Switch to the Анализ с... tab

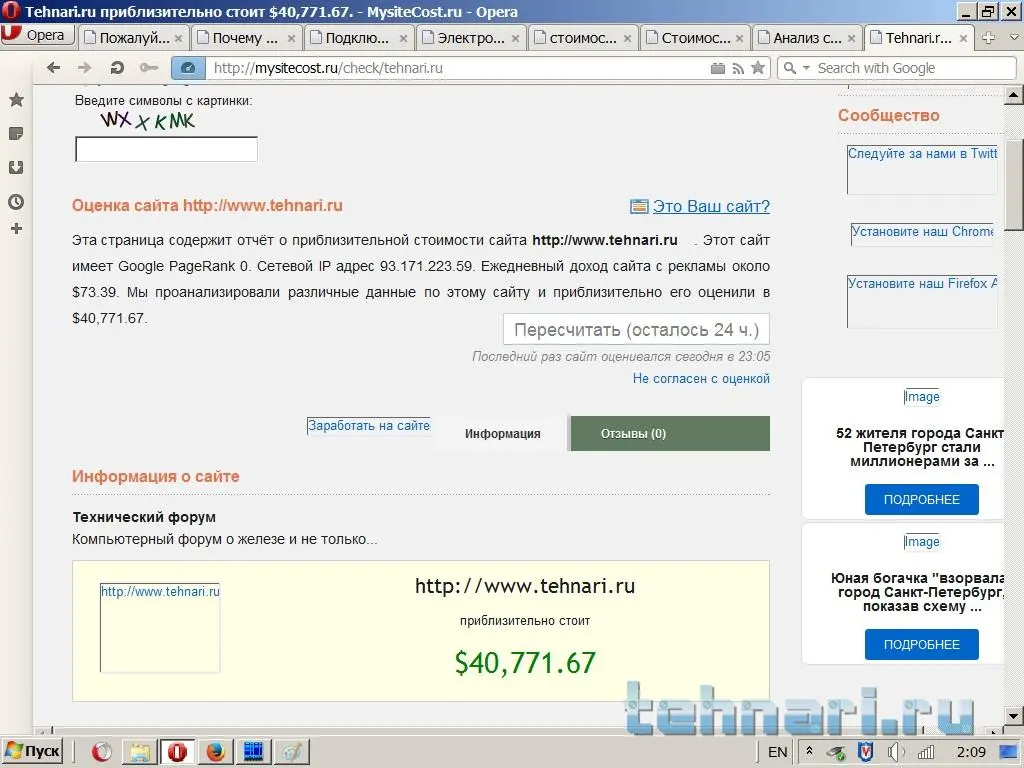807,38
